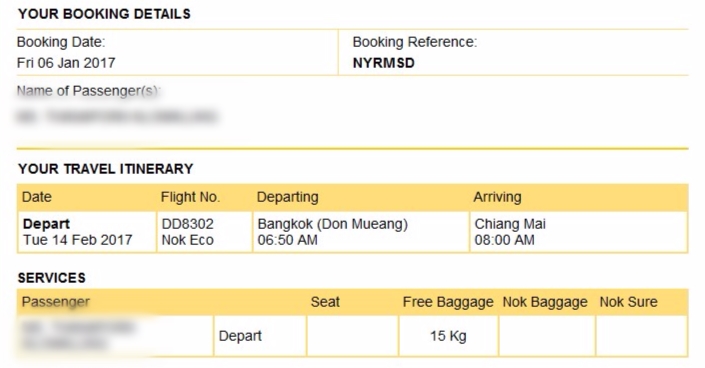The height and width of the screenshot is (368, 705).
Task: Click the Your Booking Details heading
Action: click(x=104, y=14)
